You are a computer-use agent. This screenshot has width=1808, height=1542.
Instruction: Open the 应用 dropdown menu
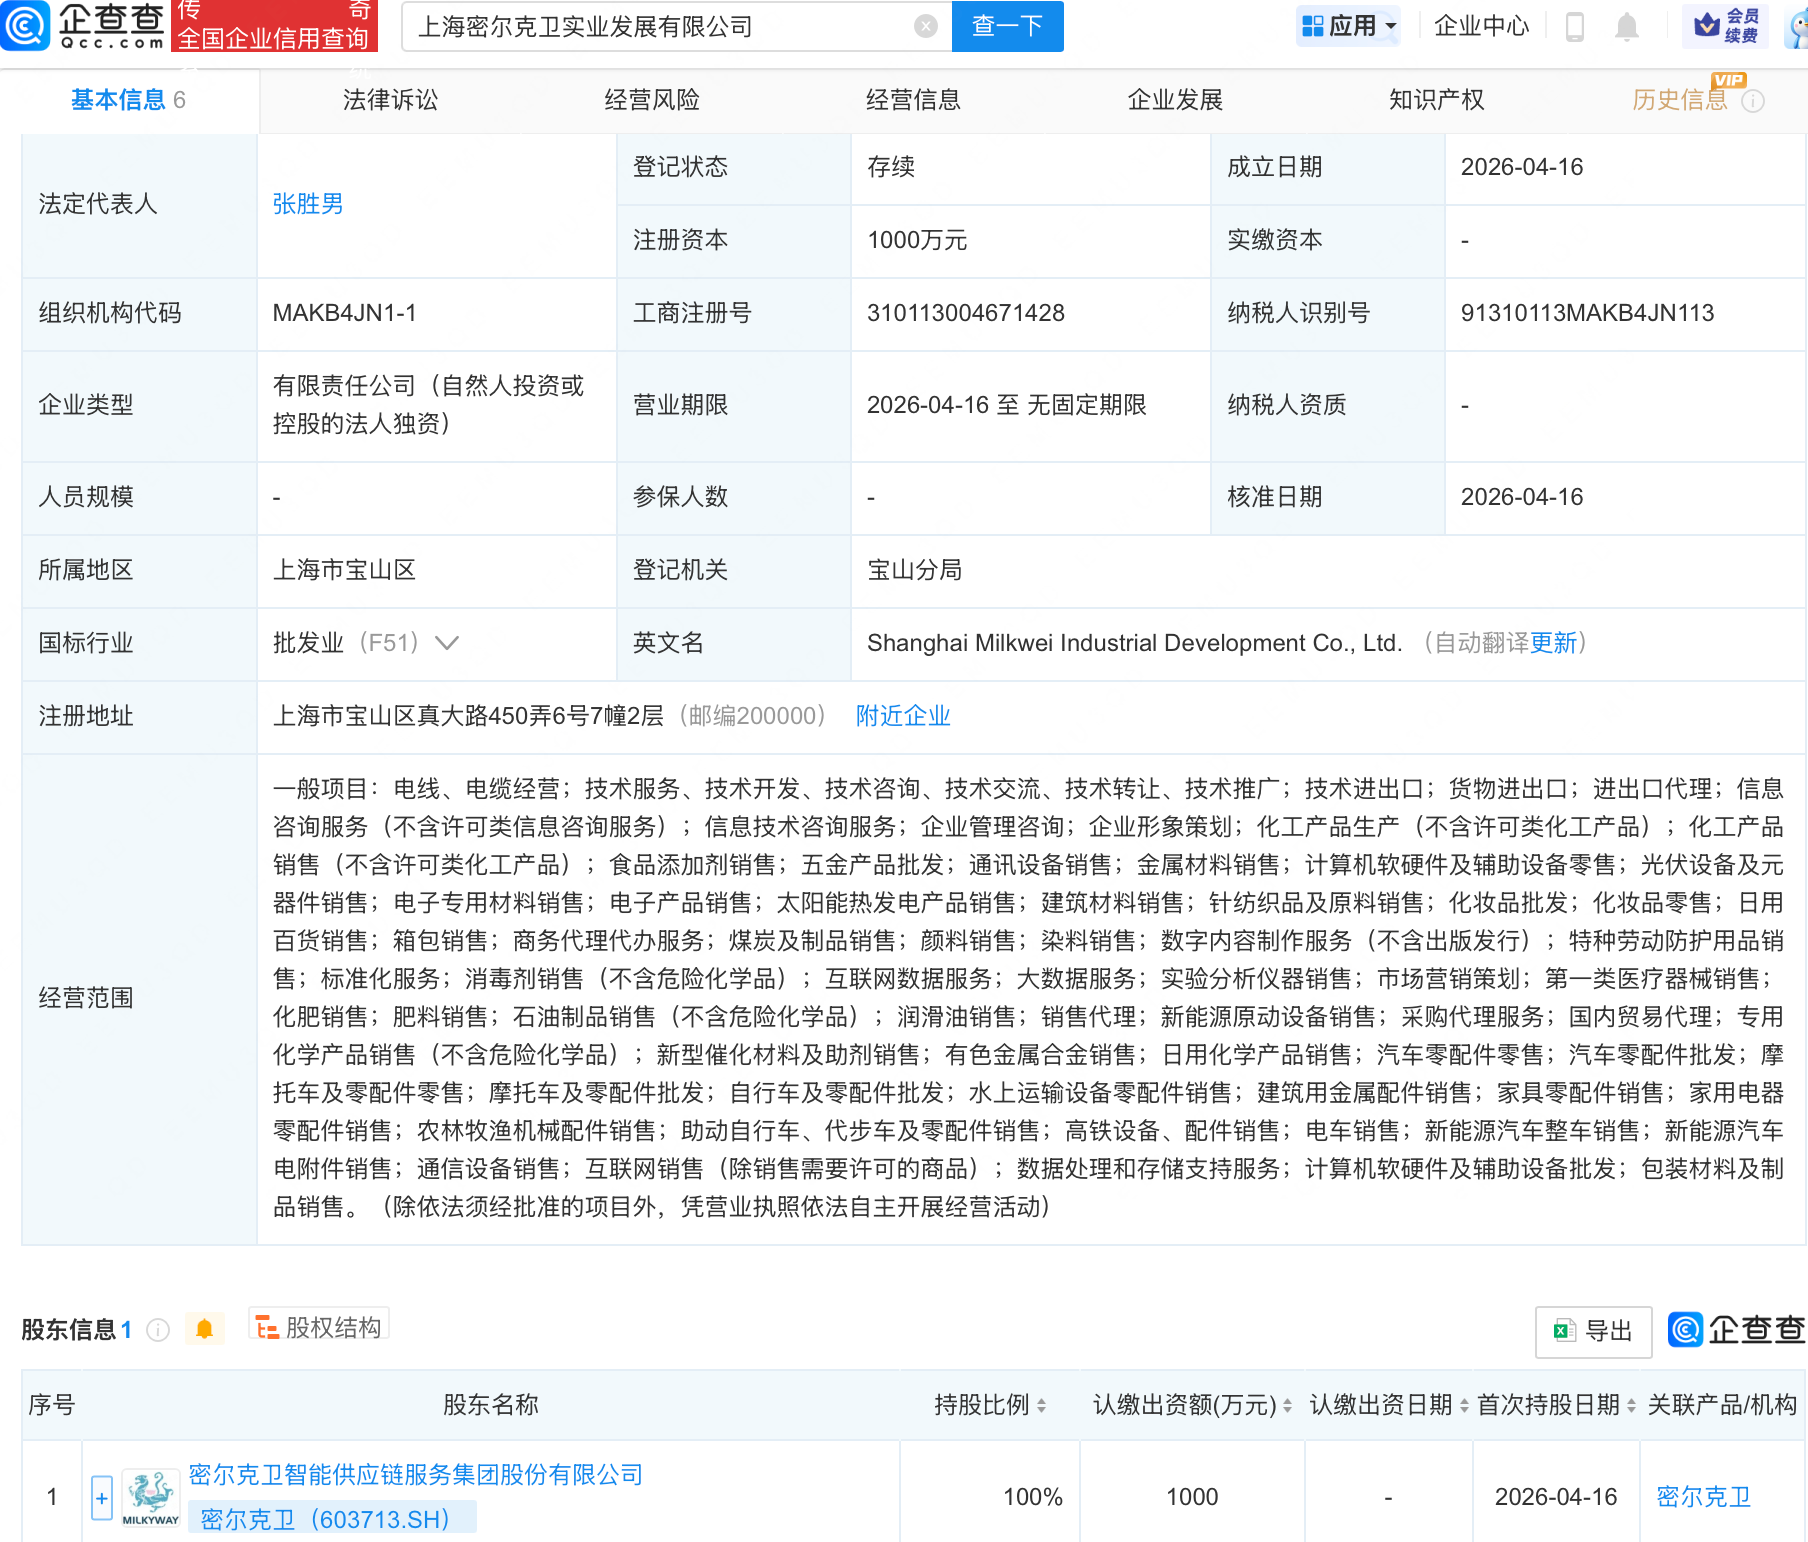click(1348, 26)
